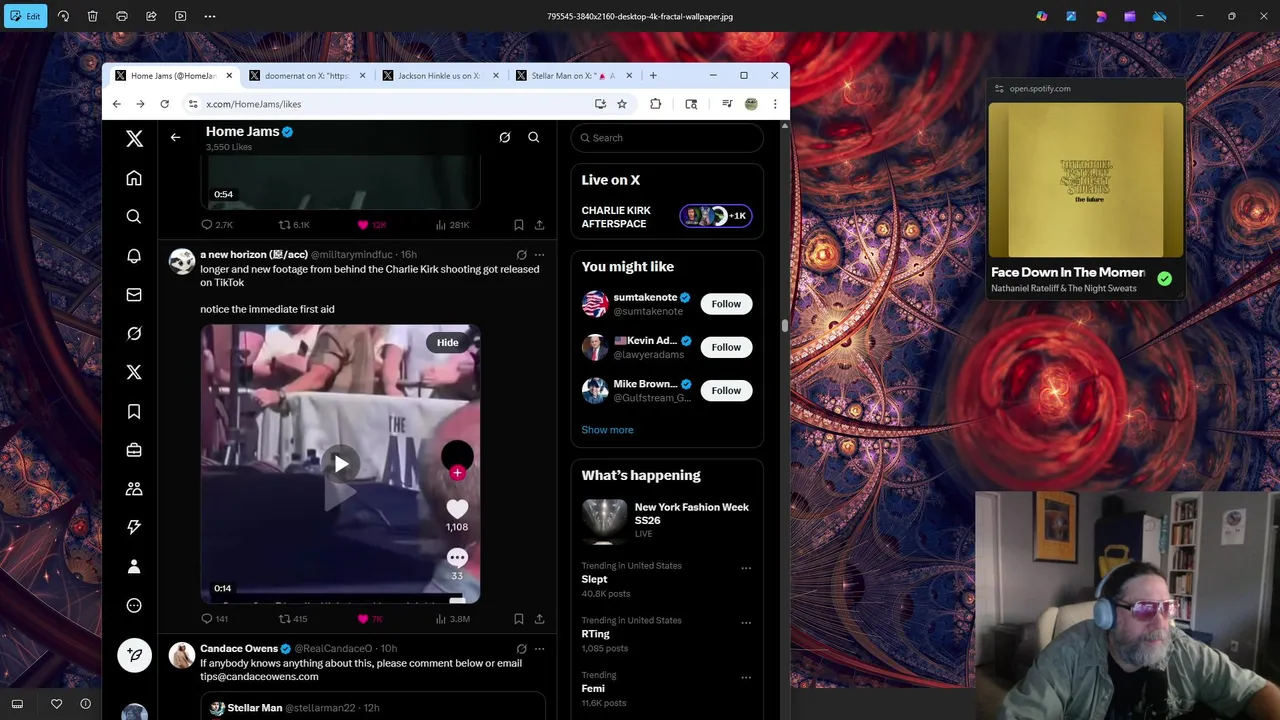Hide the video via Hide button
Viewport: 1280px width, 720px height.
pyautogui.click(x=447, y=343)
